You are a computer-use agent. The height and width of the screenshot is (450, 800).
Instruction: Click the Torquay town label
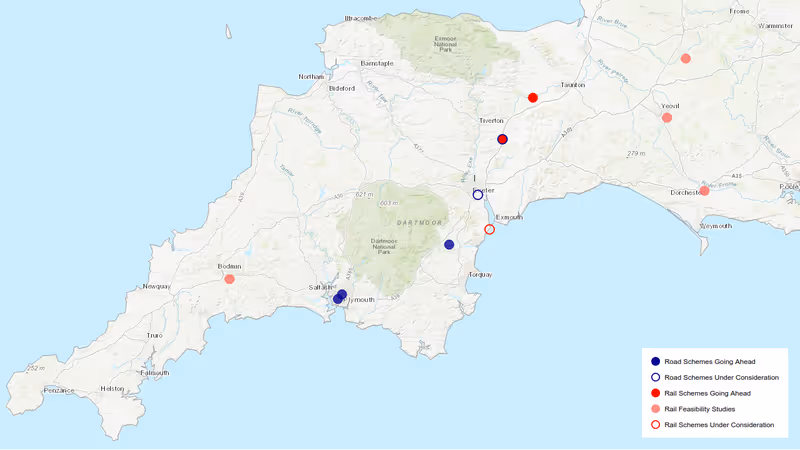(x=481, y=275)
